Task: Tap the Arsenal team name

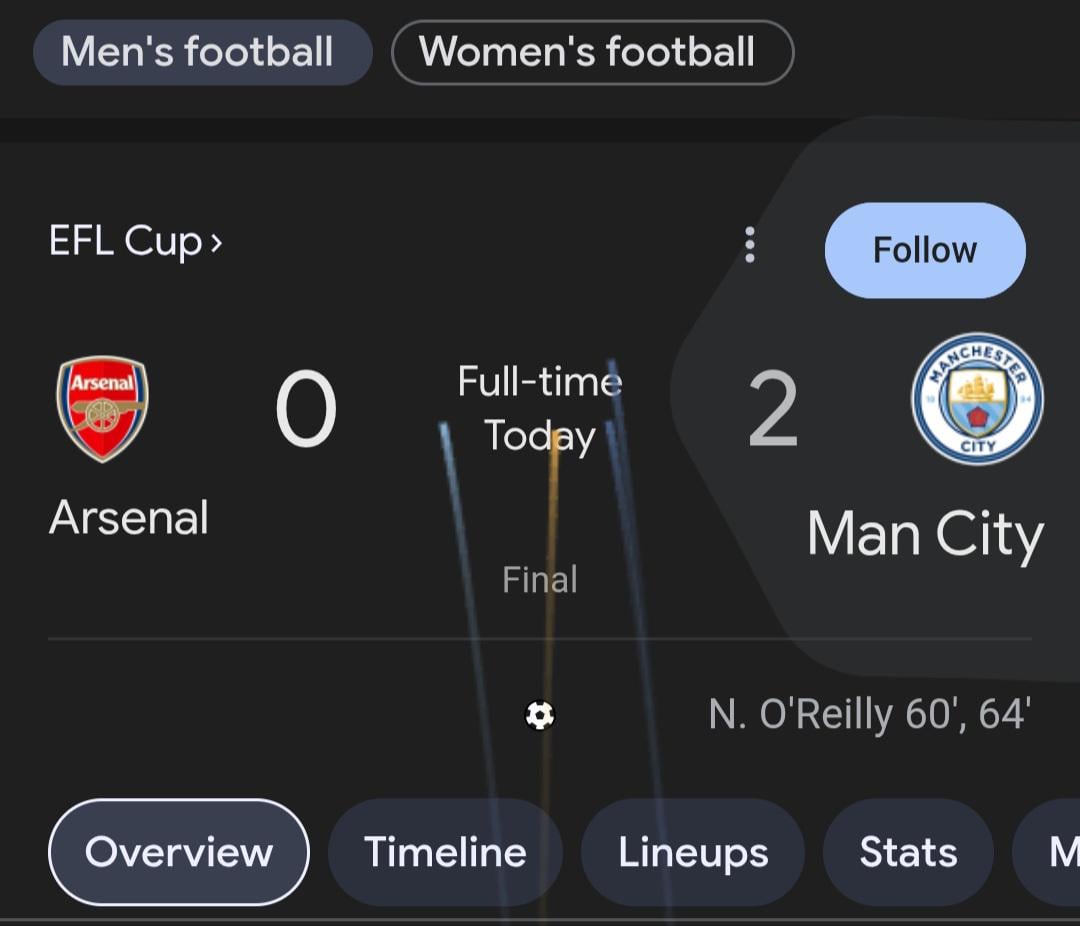Action: point(129,518)
